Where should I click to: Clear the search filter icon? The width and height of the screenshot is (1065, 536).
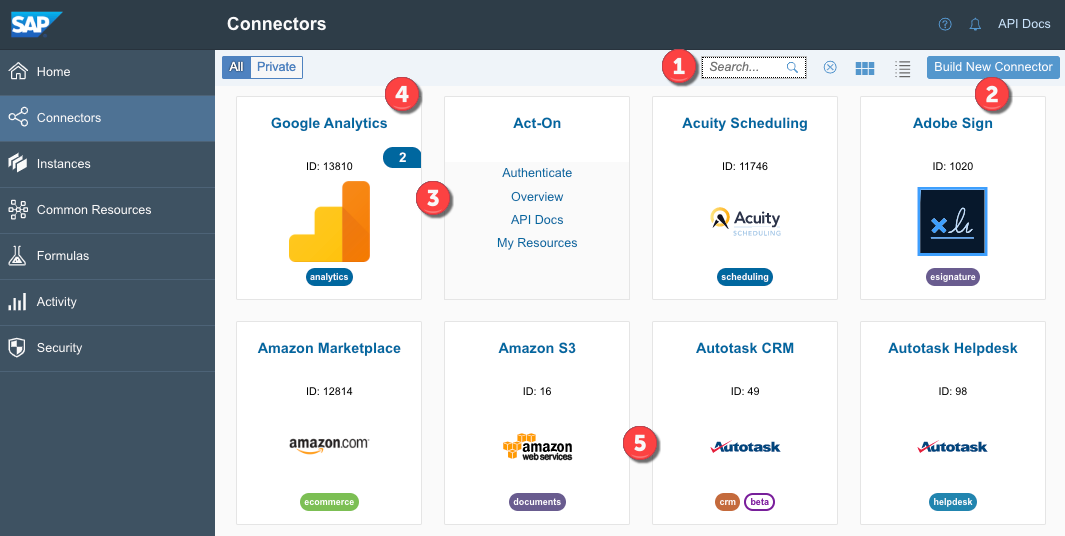tap(830, 68)
